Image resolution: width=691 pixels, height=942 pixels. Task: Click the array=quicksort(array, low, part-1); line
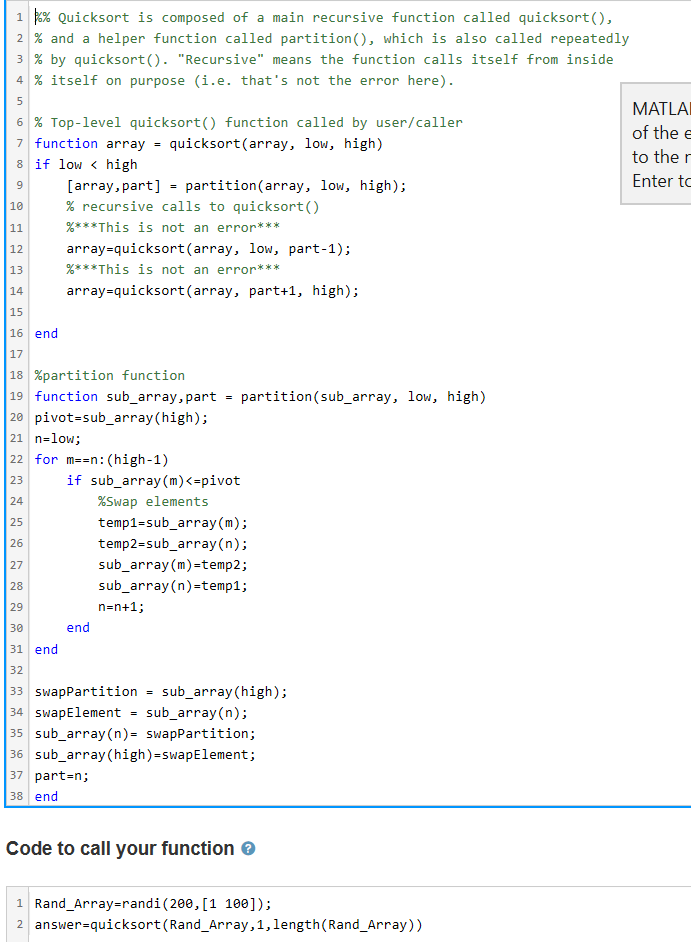pyautogui.click(x=209, y=249)
